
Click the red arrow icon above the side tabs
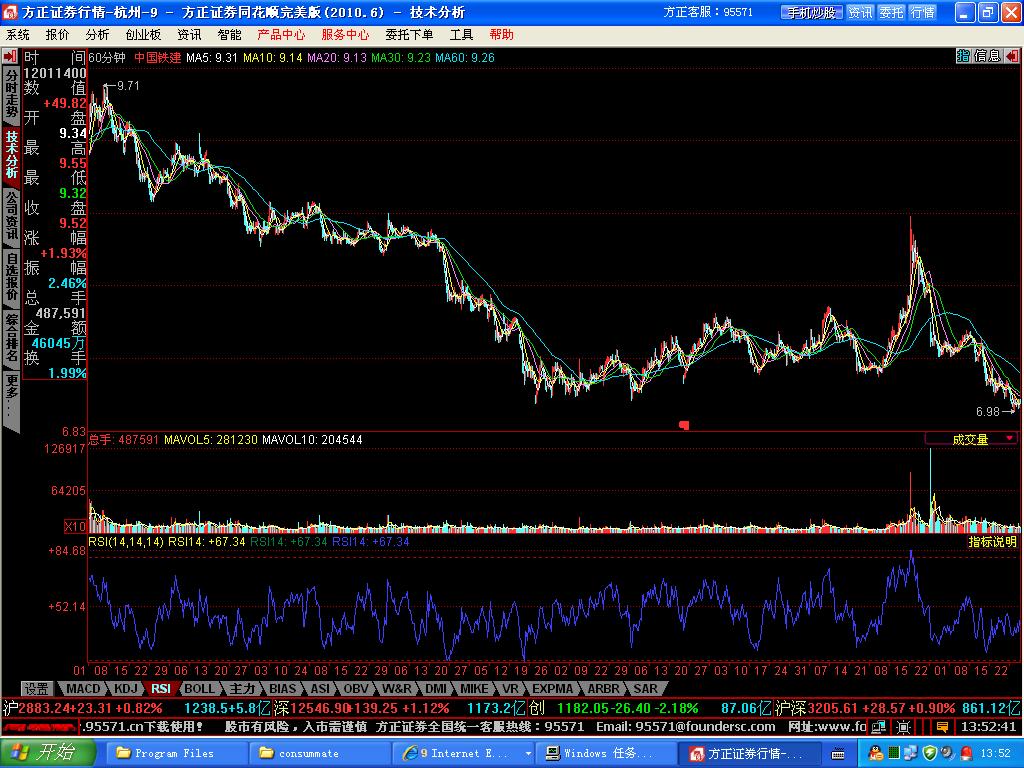click(10, 57)
